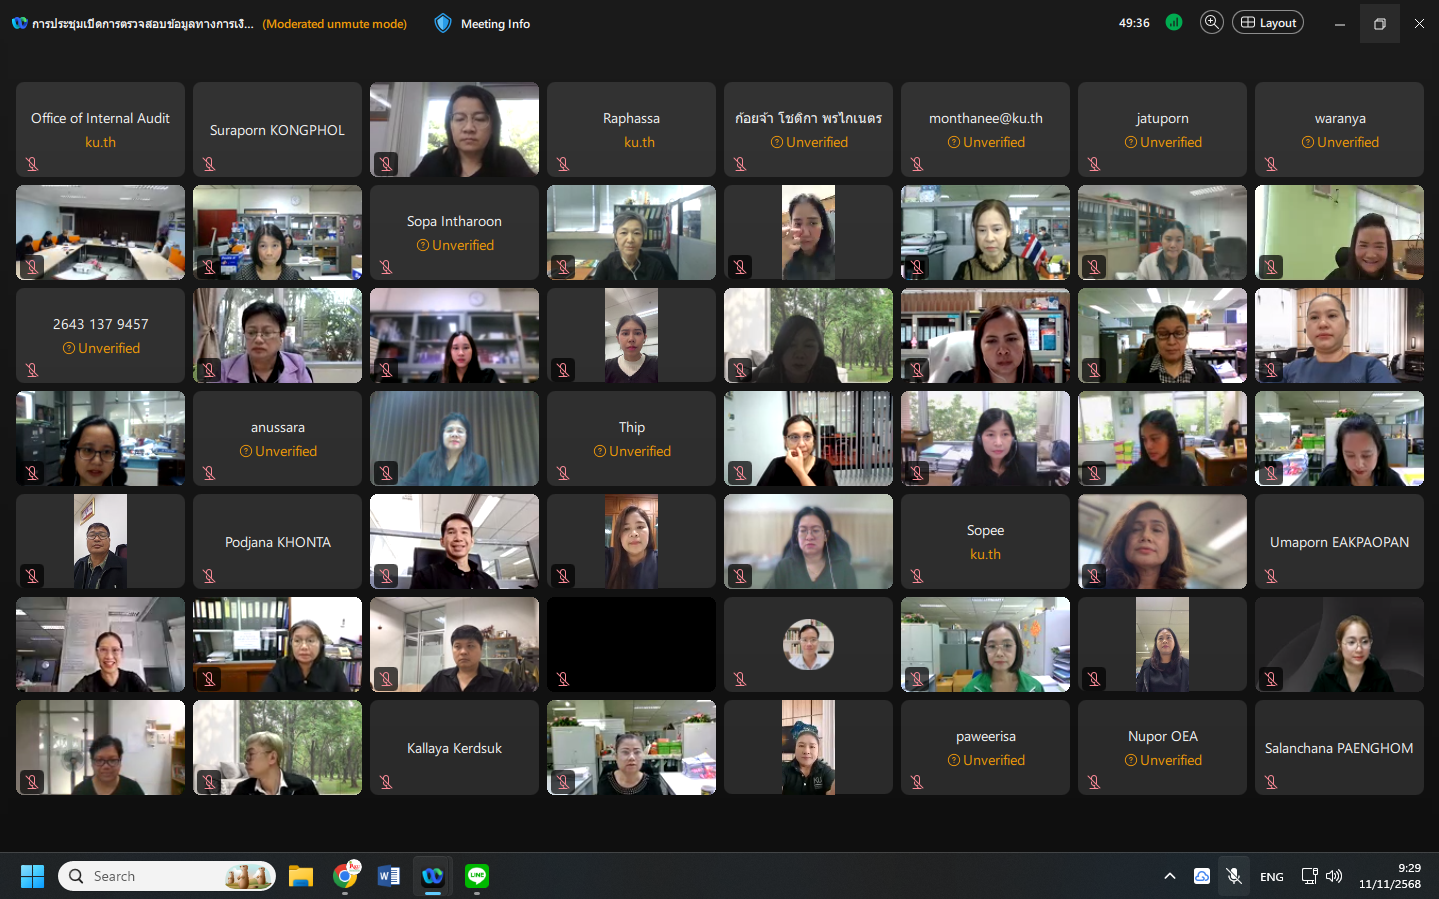Click the Moderated unmute mode label

point(334,24)
